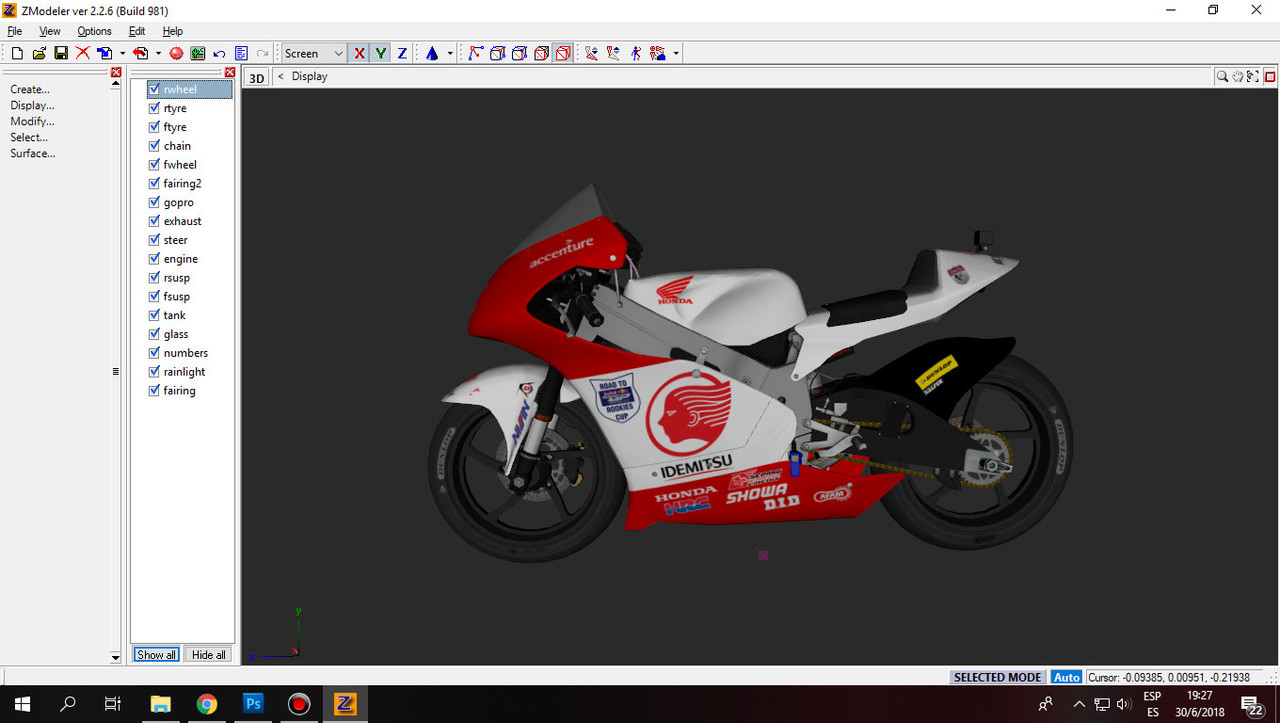Open the Help menu
The width and height of the screenshot is (1280, 723).
tap(173, 31)
